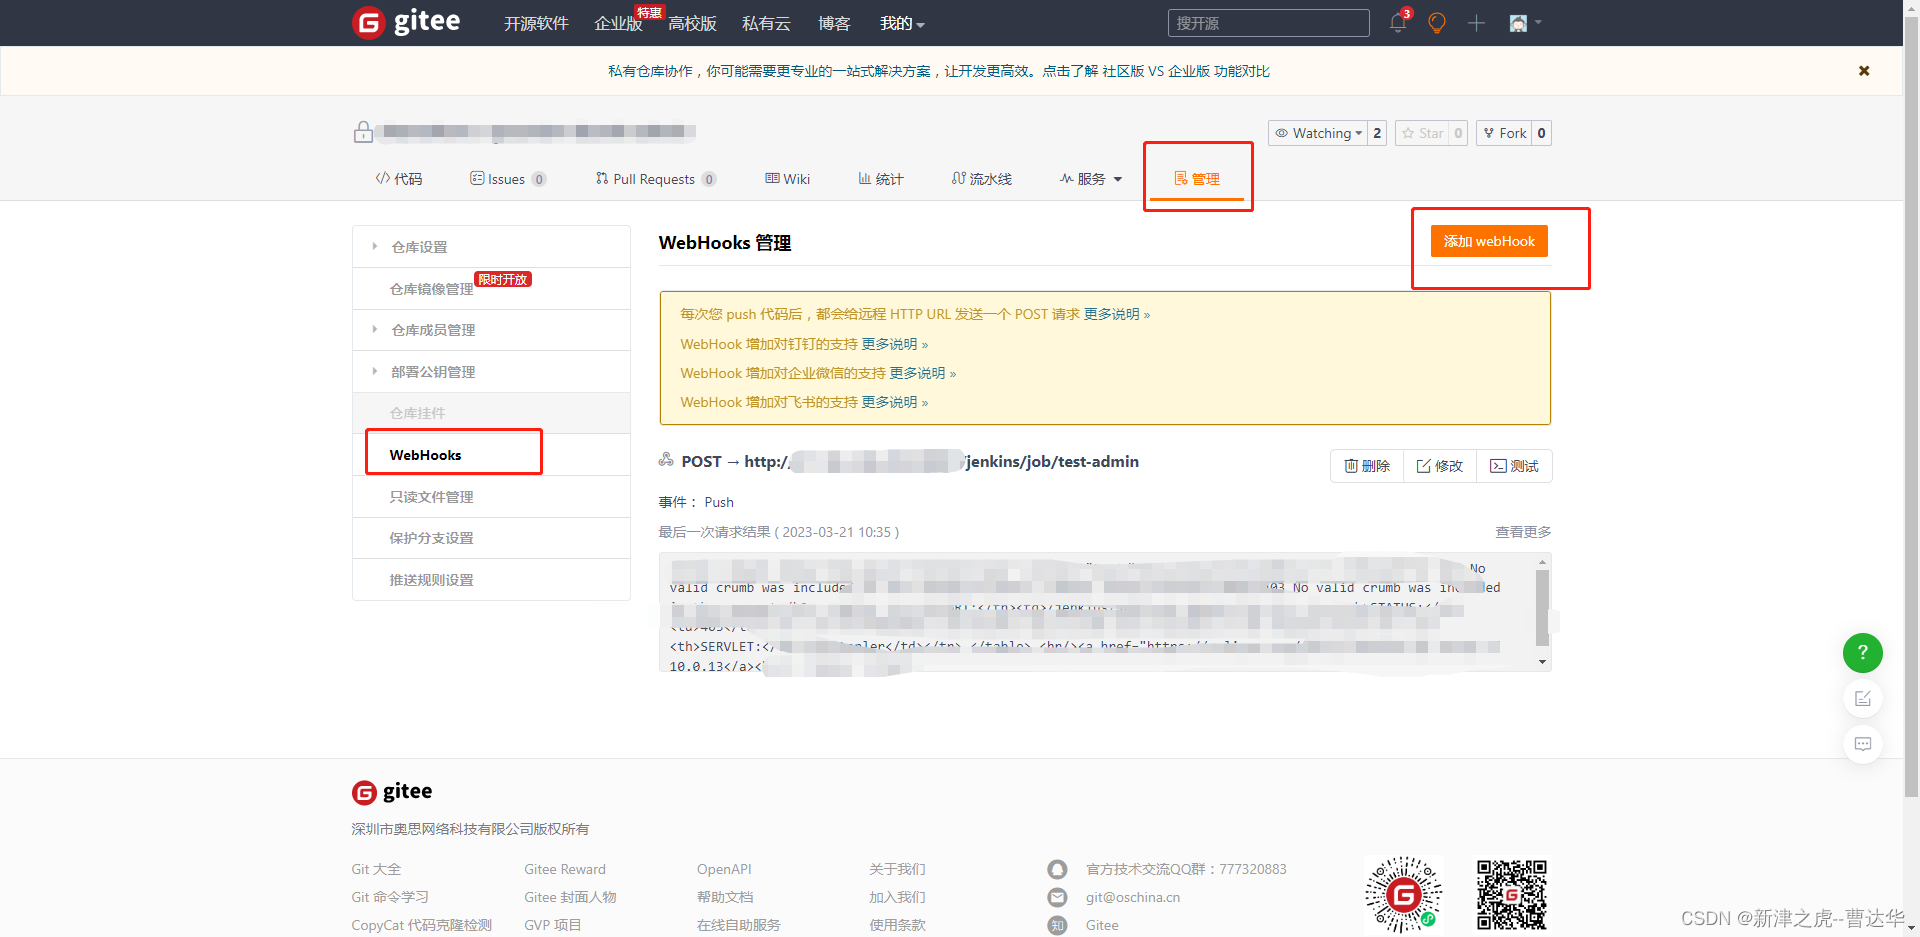The width and height of the screenshot is (1920, 937).
Task: Open 仓库镜像管理 in the sidebar
Action: coord(491,289)
